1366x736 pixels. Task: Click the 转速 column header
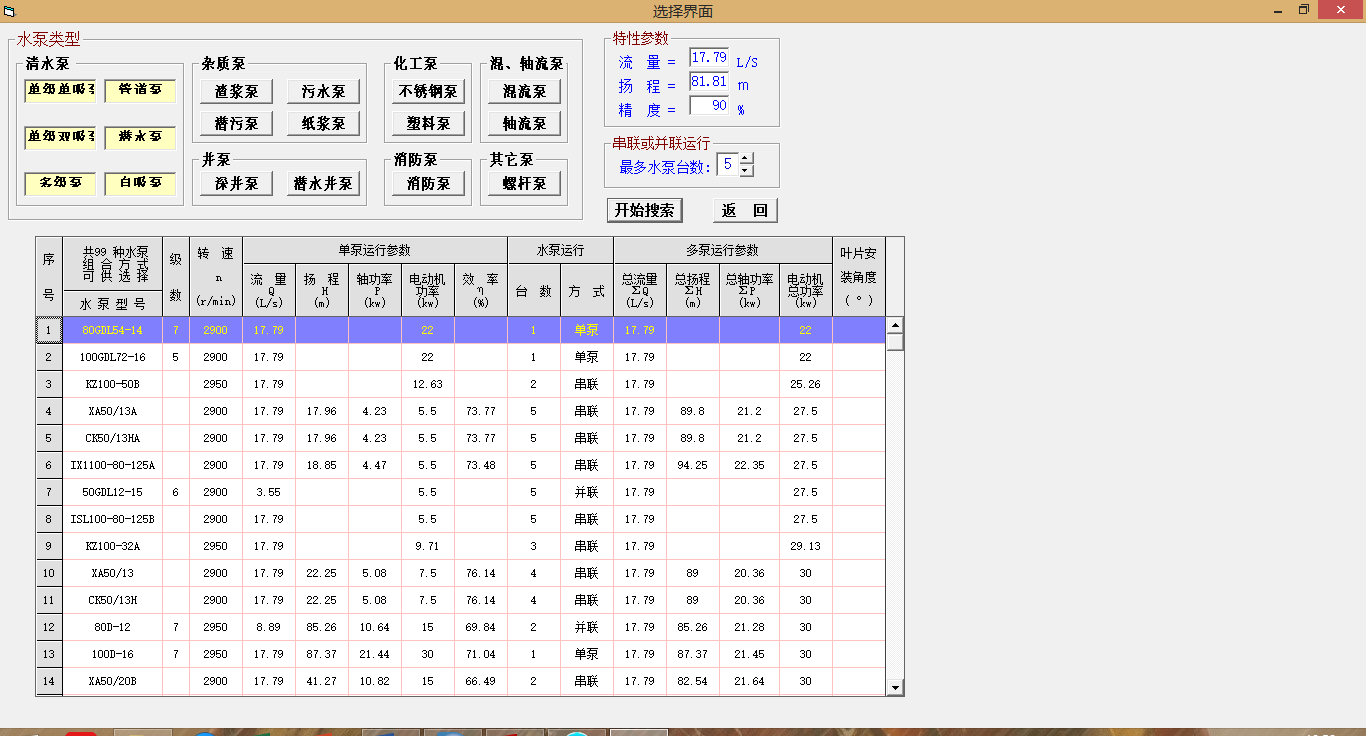click(x=216, y=277)
